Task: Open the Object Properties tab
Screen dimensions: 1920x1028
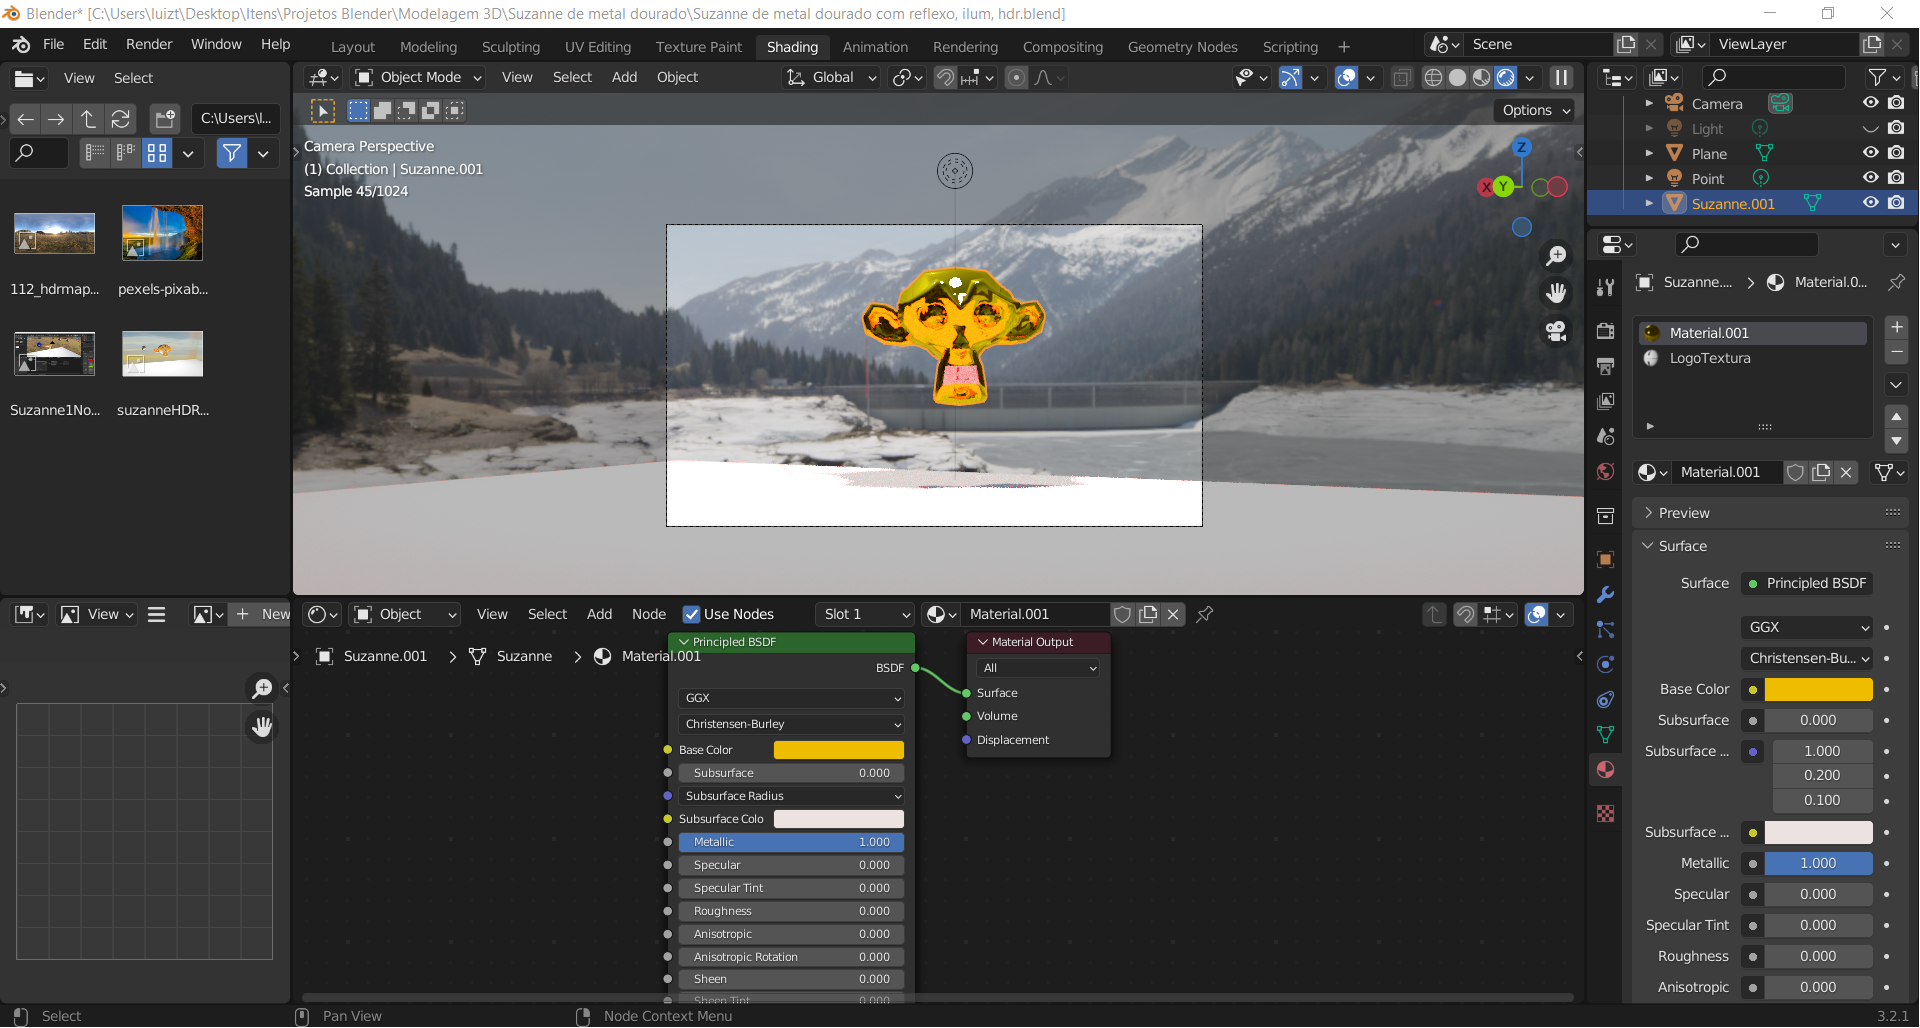Action: pyautogui.click(x=1605, y=560)
